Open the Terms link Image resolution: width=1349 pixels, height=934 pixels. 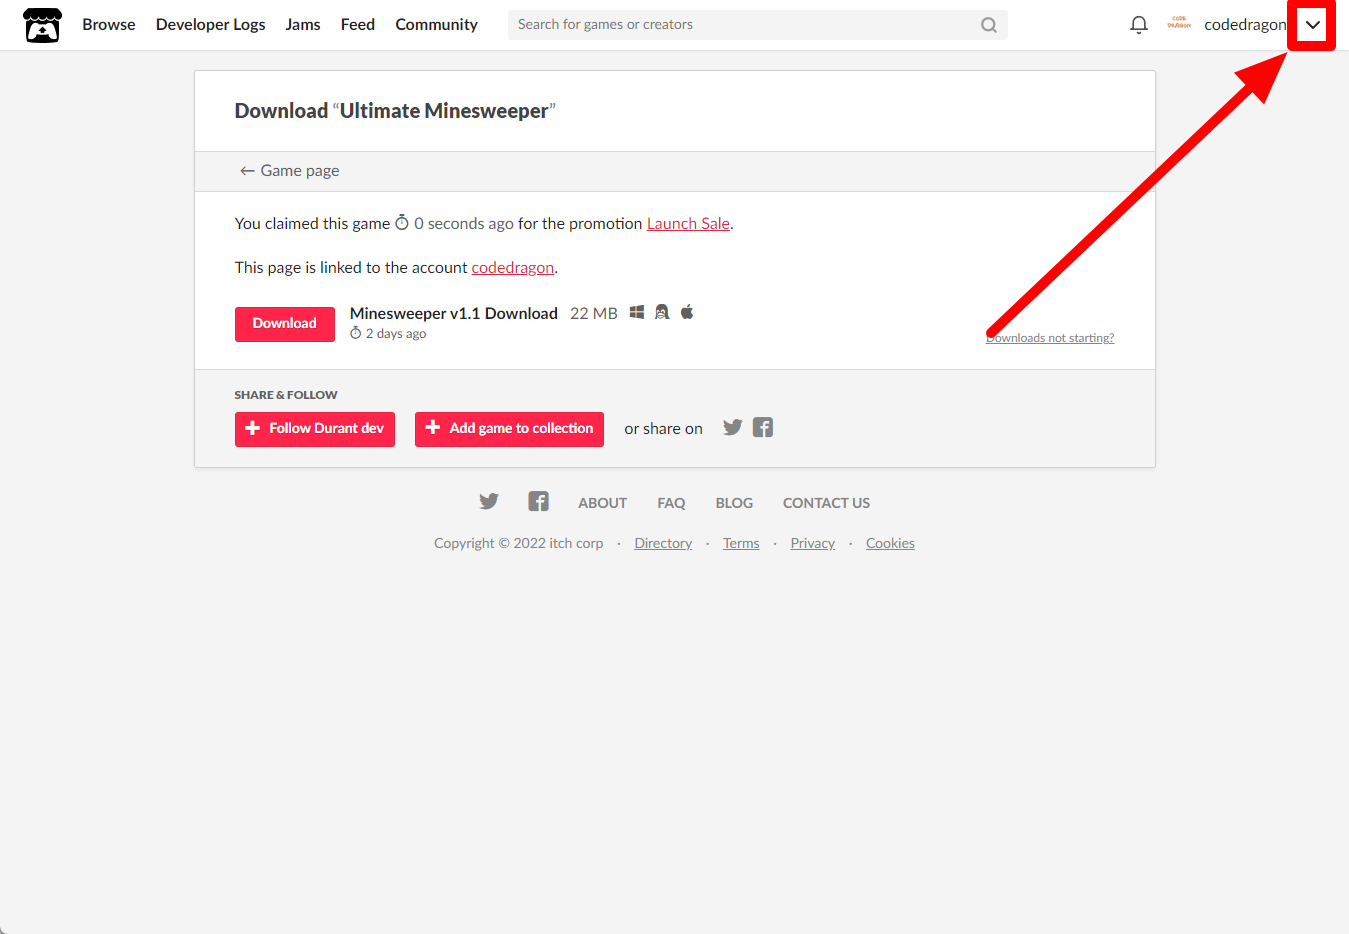pos(741,544)
